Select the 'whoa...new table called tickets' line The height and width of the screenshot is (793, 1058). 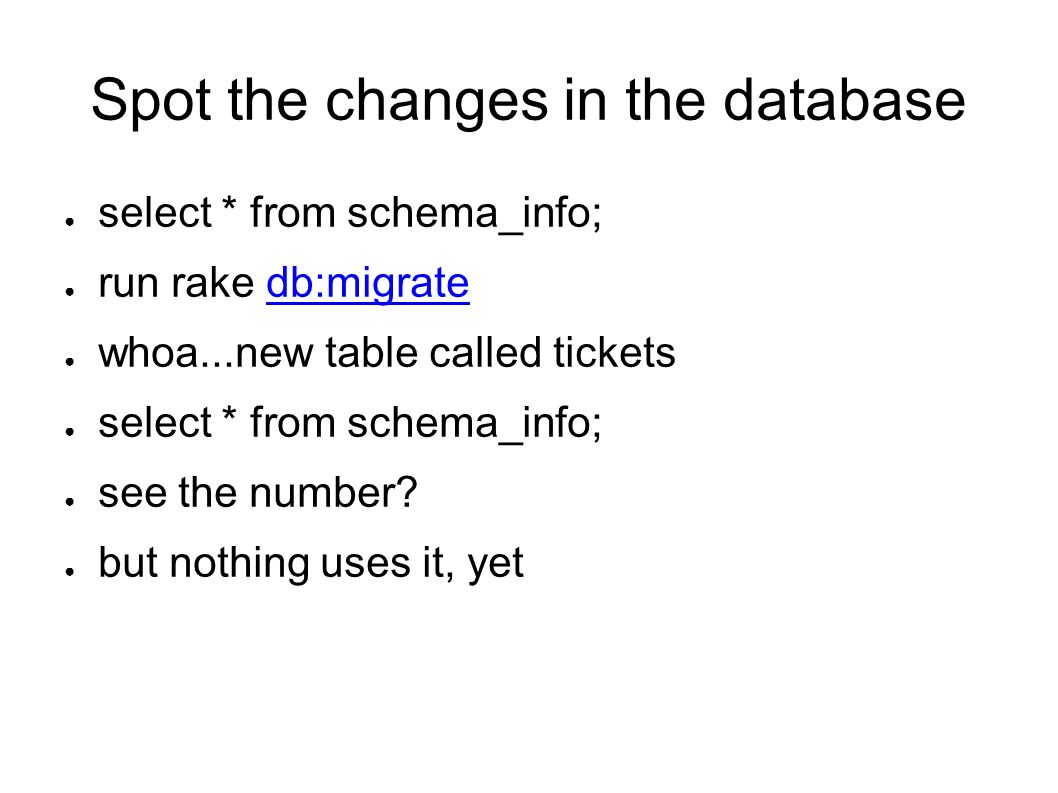[x=387, y=352]
